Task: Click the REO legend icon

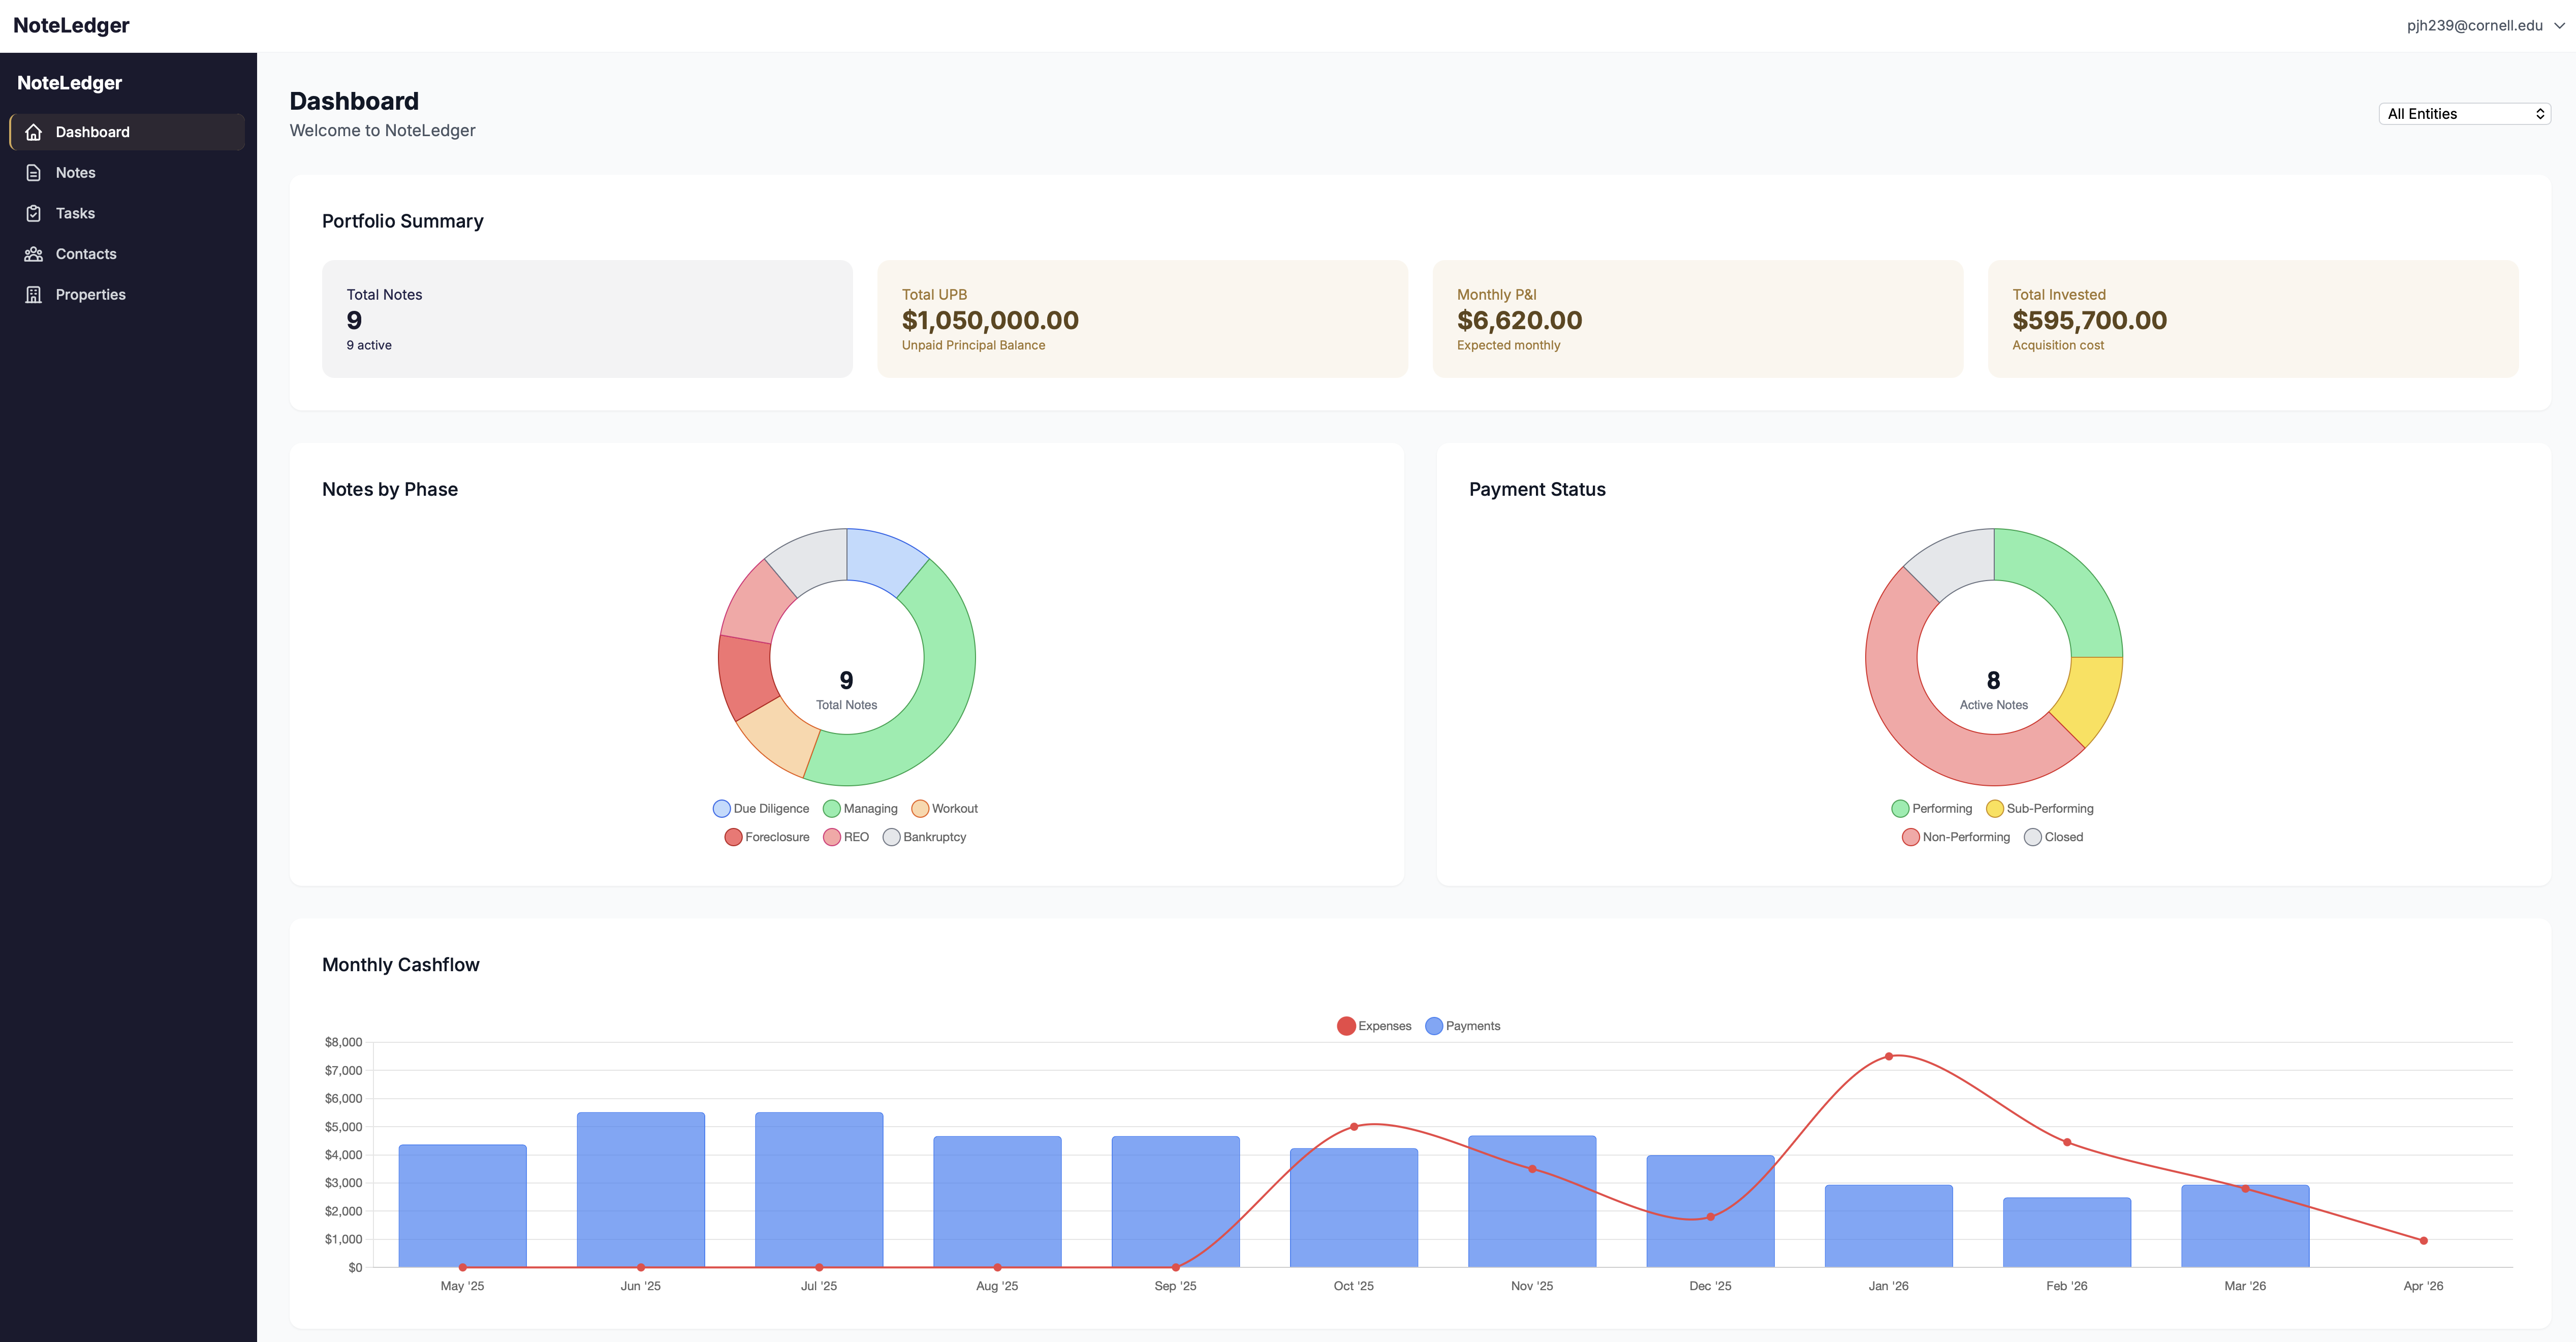Action: [x=831, y=837]
